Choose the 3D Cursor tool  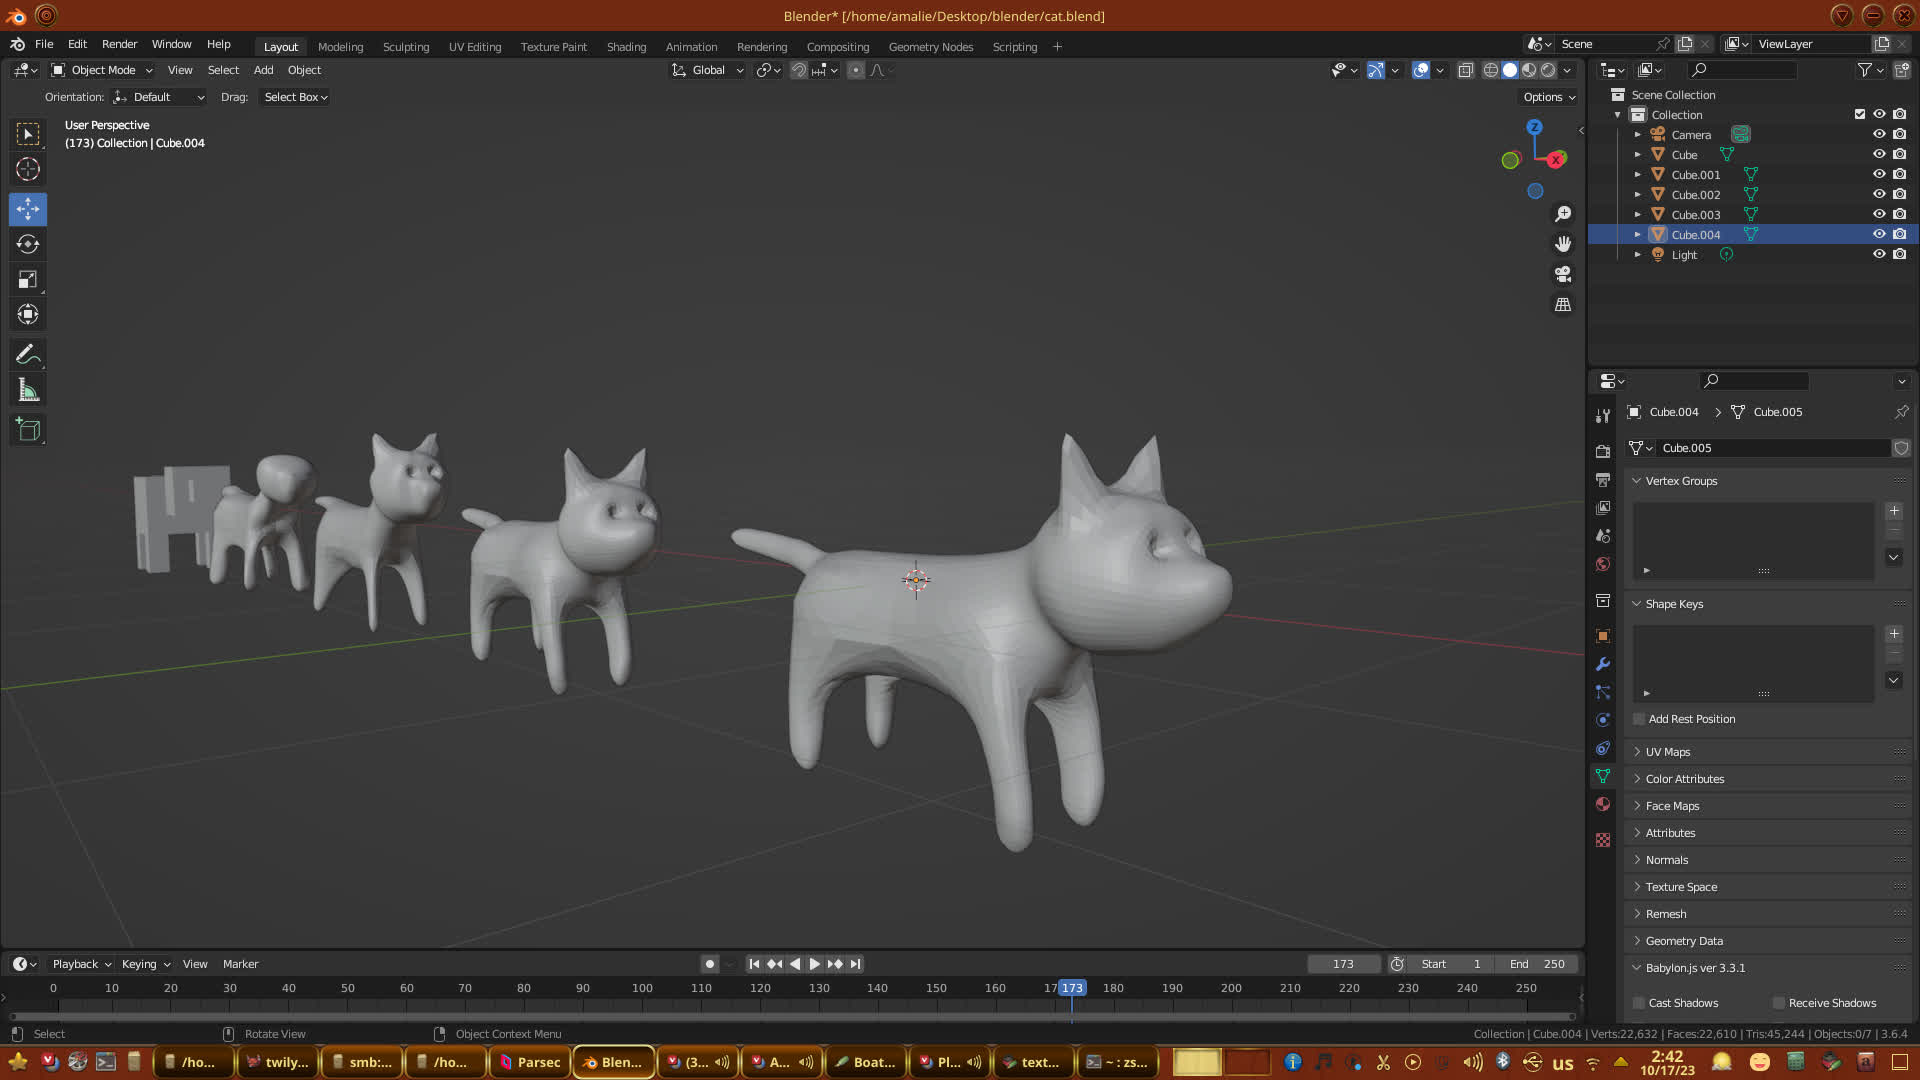(x=28, y=169)
